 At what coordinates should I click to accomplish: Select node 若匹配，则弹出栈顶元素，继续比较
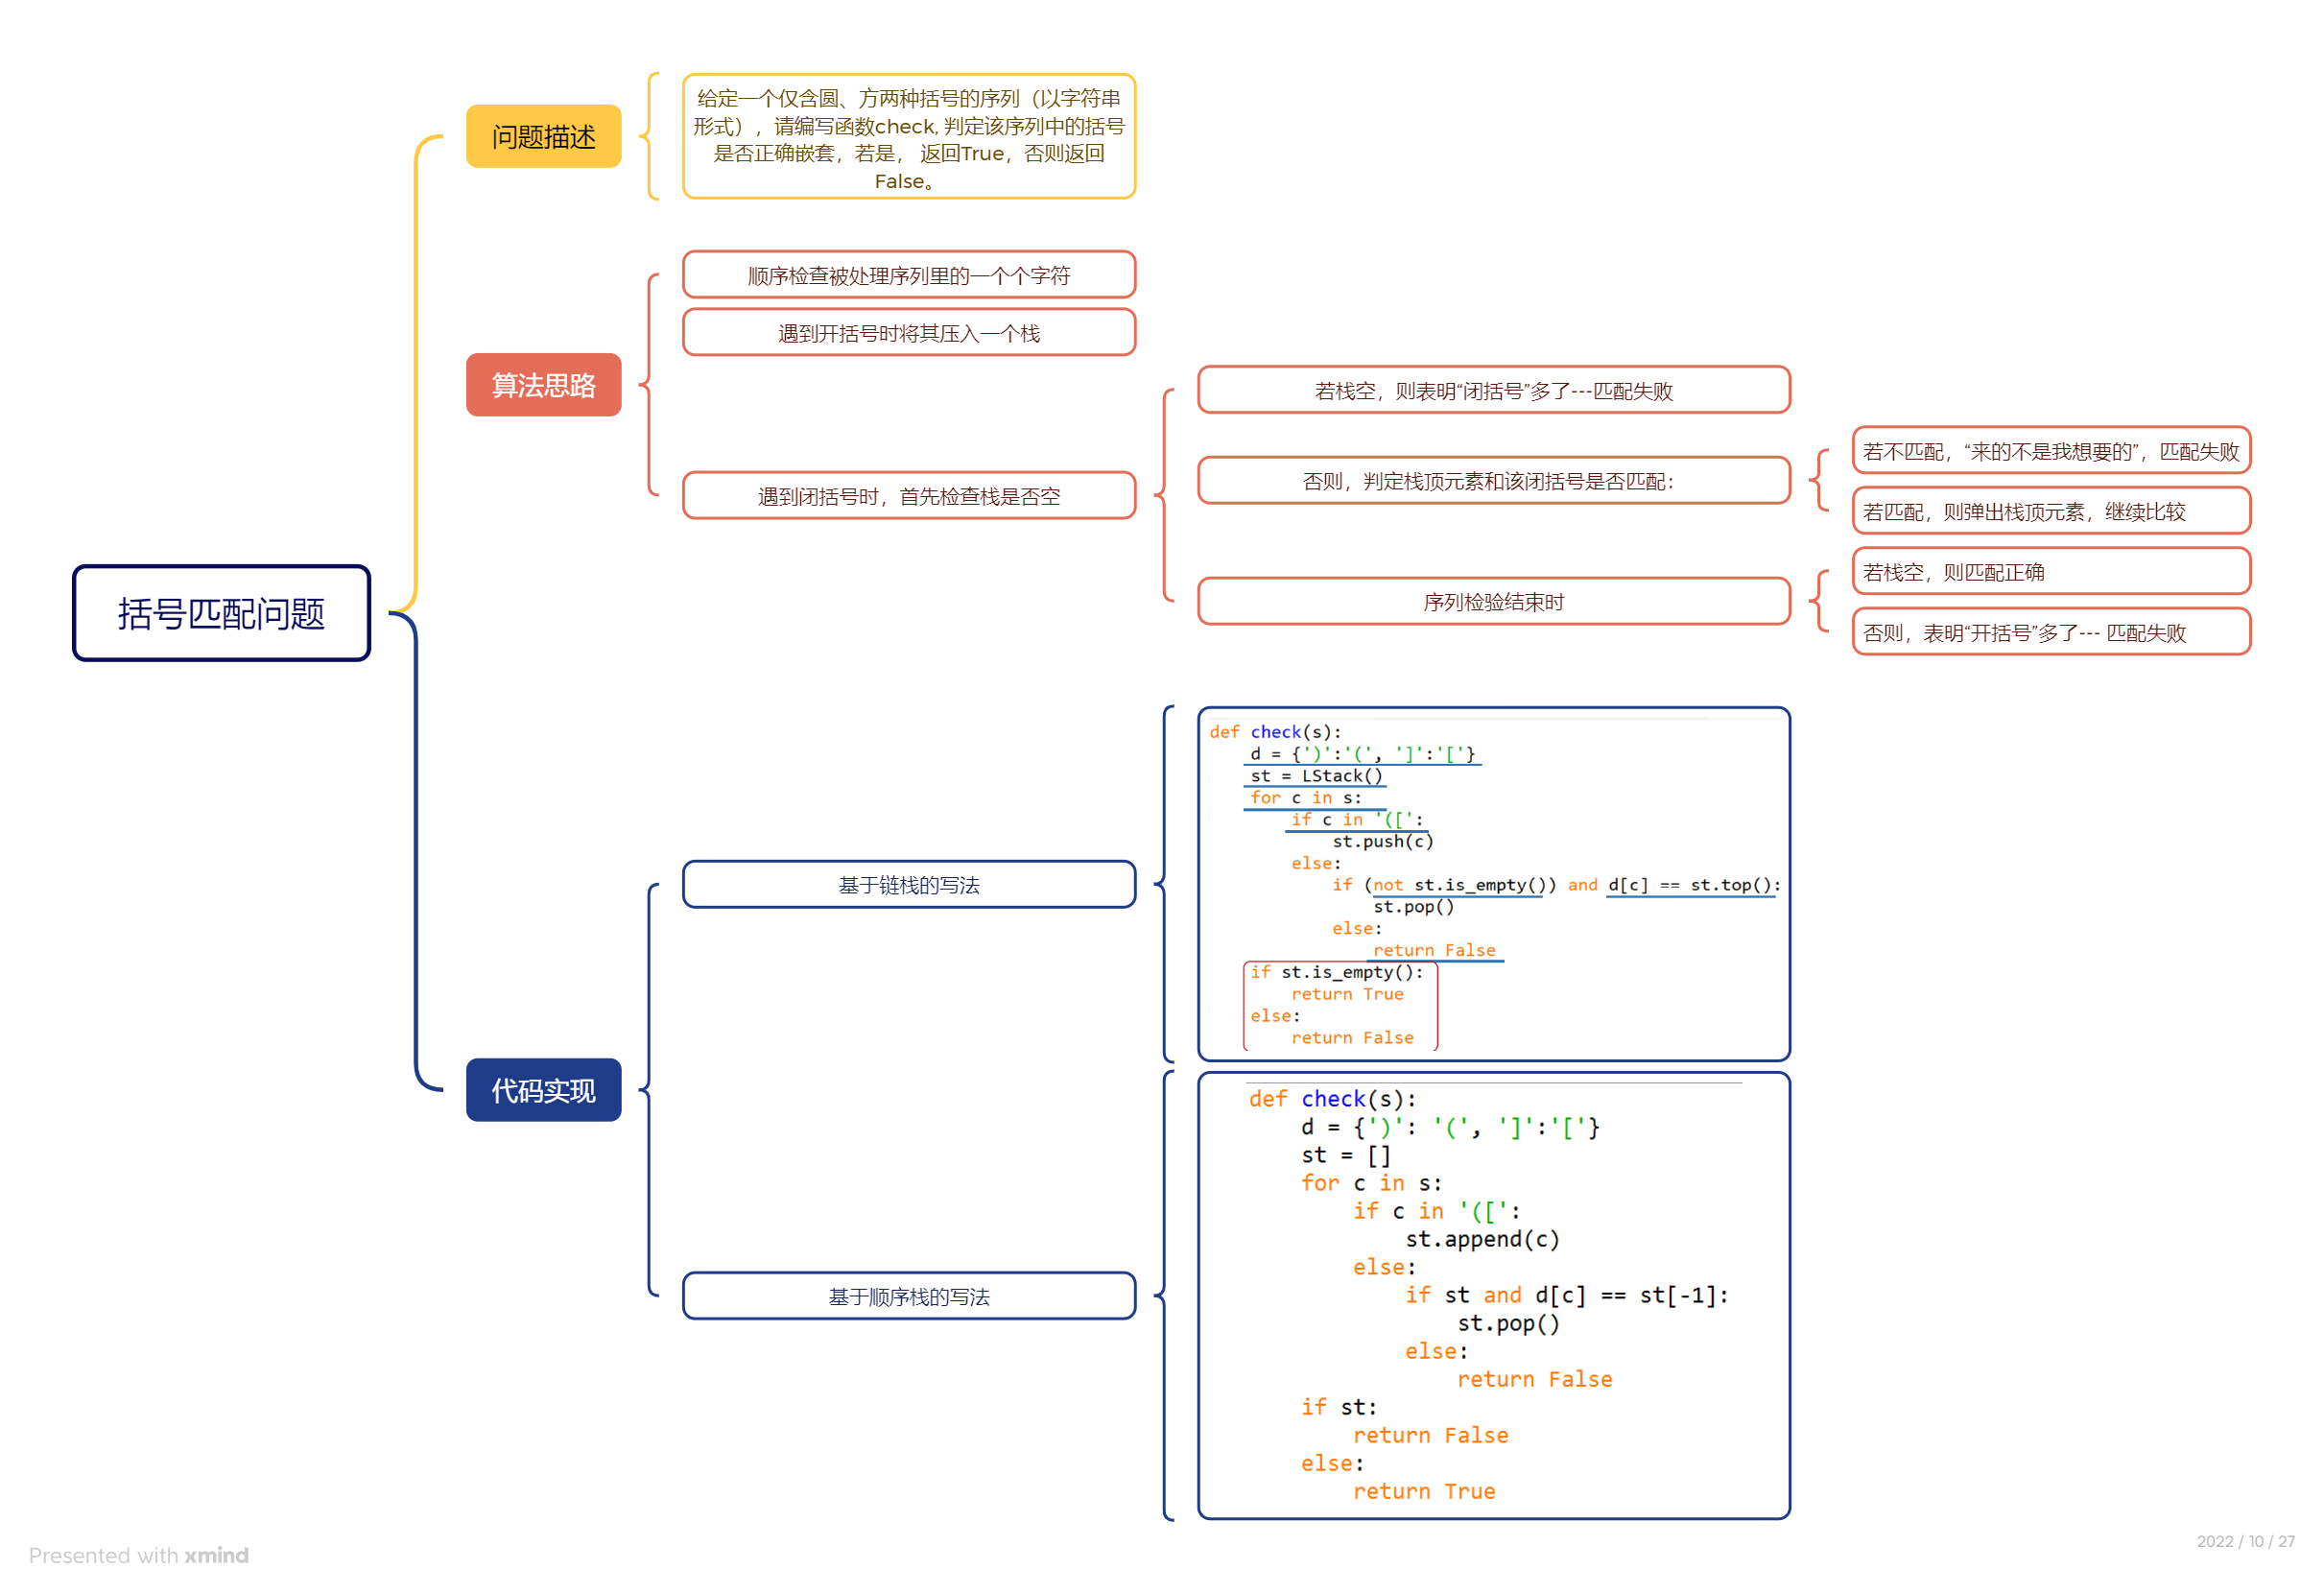pyautogui.click(x=2050, y=511)
